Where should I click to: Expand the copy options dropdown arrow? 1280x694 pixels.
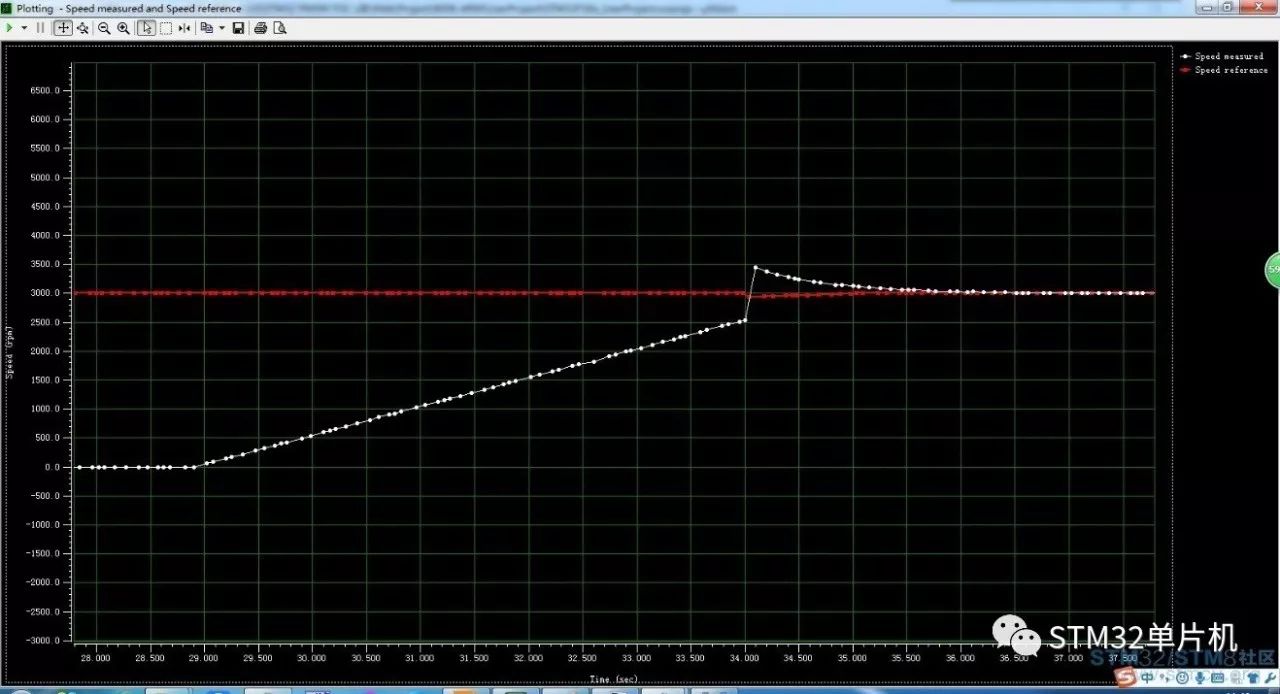pyautogui.click(x=221, y=28)
